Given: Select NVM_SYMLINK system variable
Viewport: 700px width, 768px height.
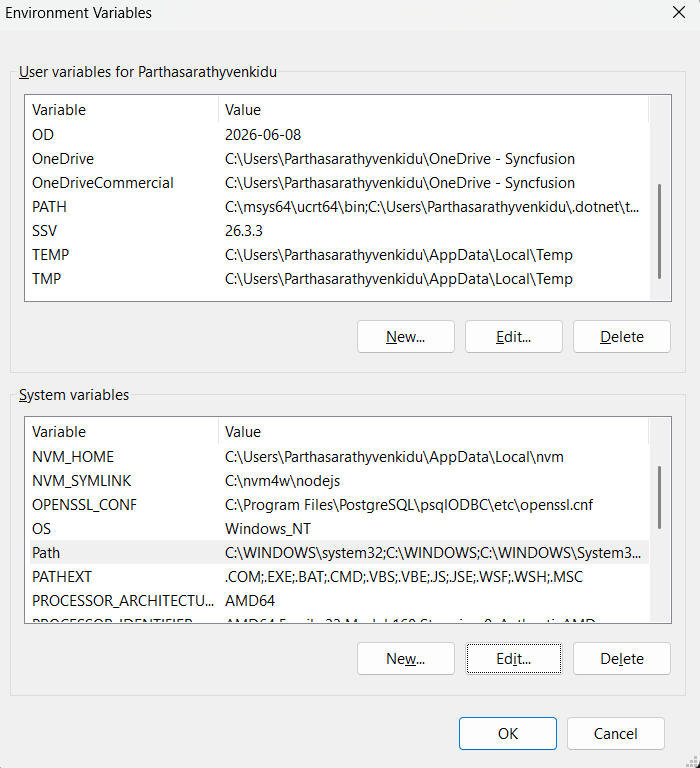Looking at the screenshot, I should point(339,480).
